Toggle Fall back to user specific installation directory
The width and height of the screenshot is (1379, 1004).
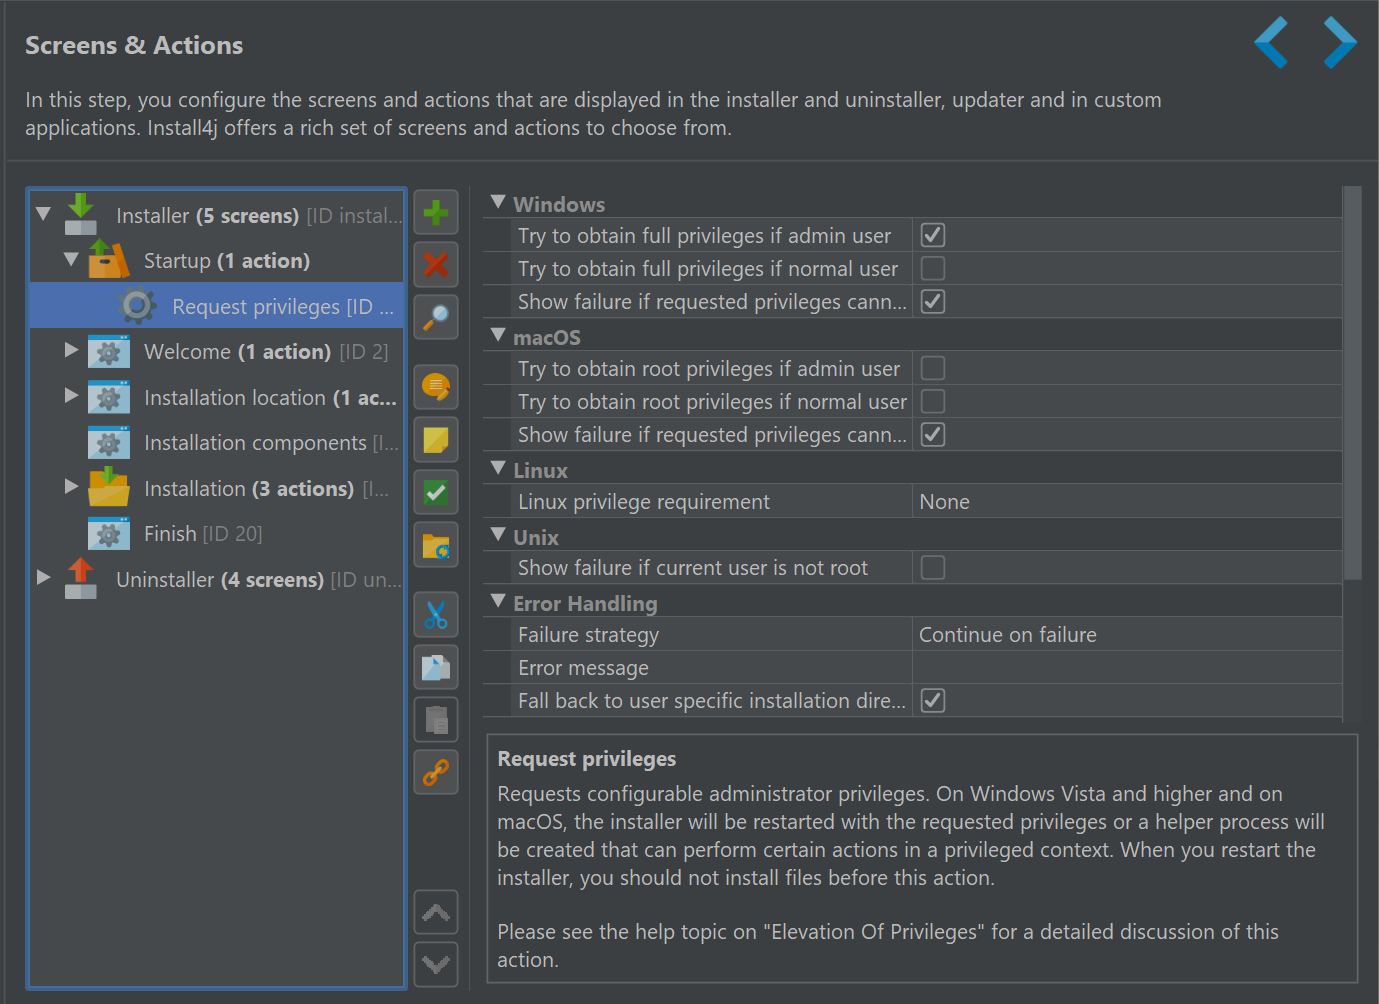click(933, 700)
